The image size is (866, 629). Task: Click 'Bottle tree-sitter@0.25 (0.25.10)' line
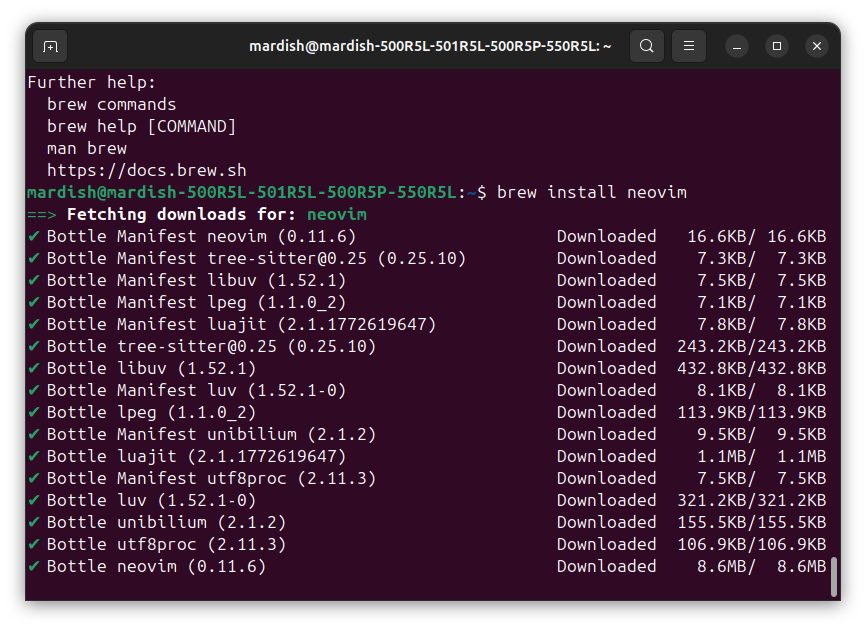pos(212,347)
